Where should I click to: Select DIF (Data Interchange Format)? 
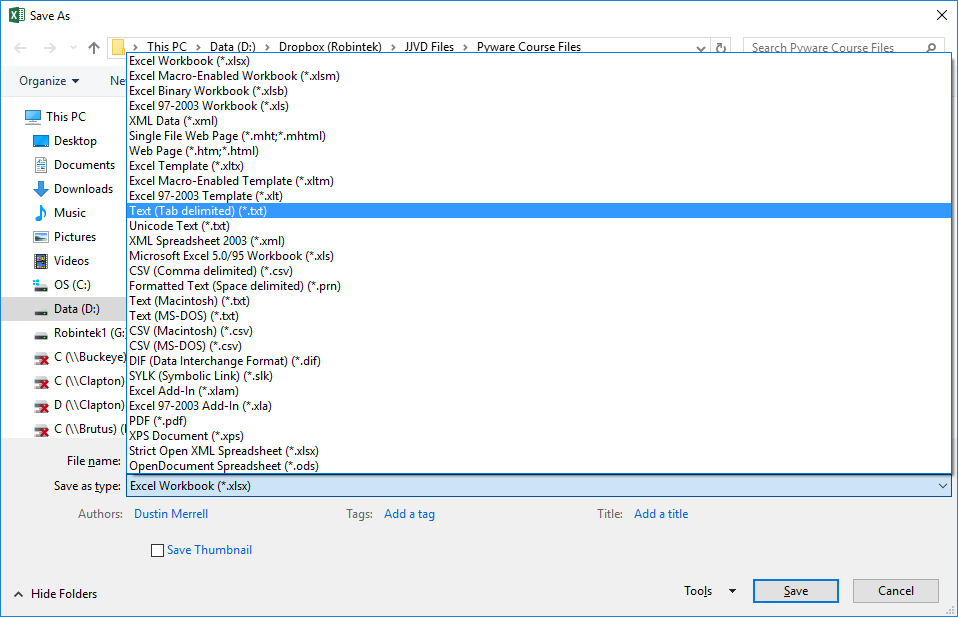coord(539,360)
